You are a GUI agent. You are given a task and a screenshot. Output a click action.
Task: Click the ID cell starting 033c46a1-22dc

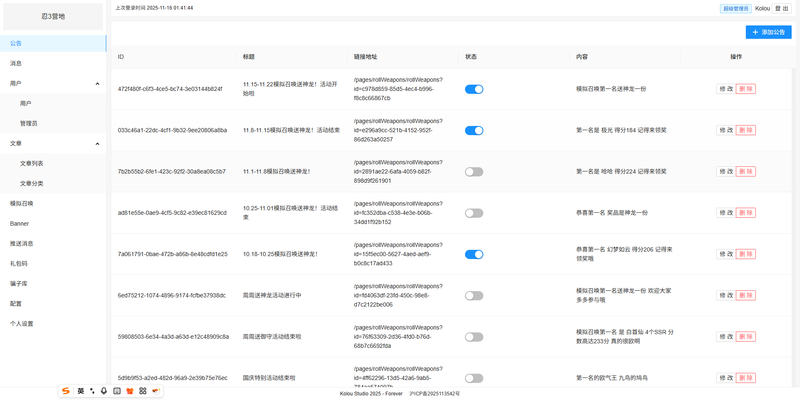point(172,130)
